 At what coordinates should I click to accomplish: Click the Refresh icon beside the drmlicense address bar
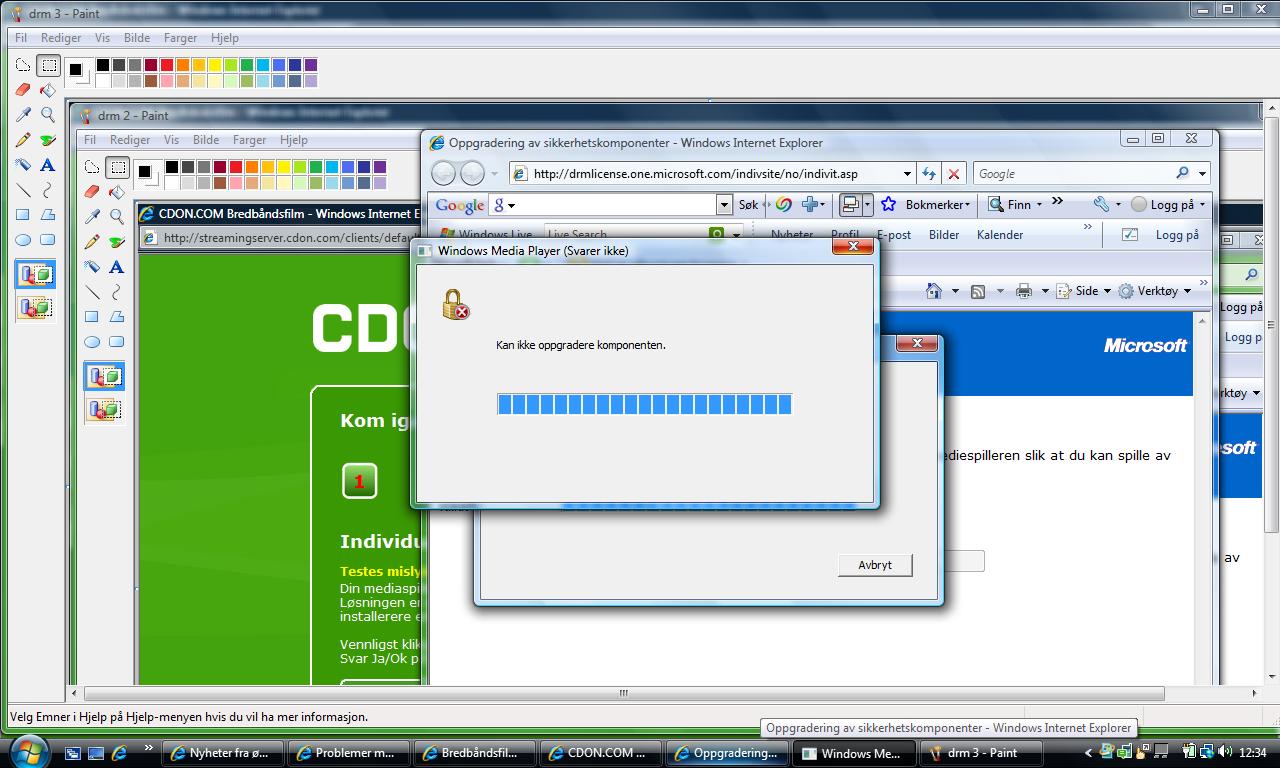point(929,173)
